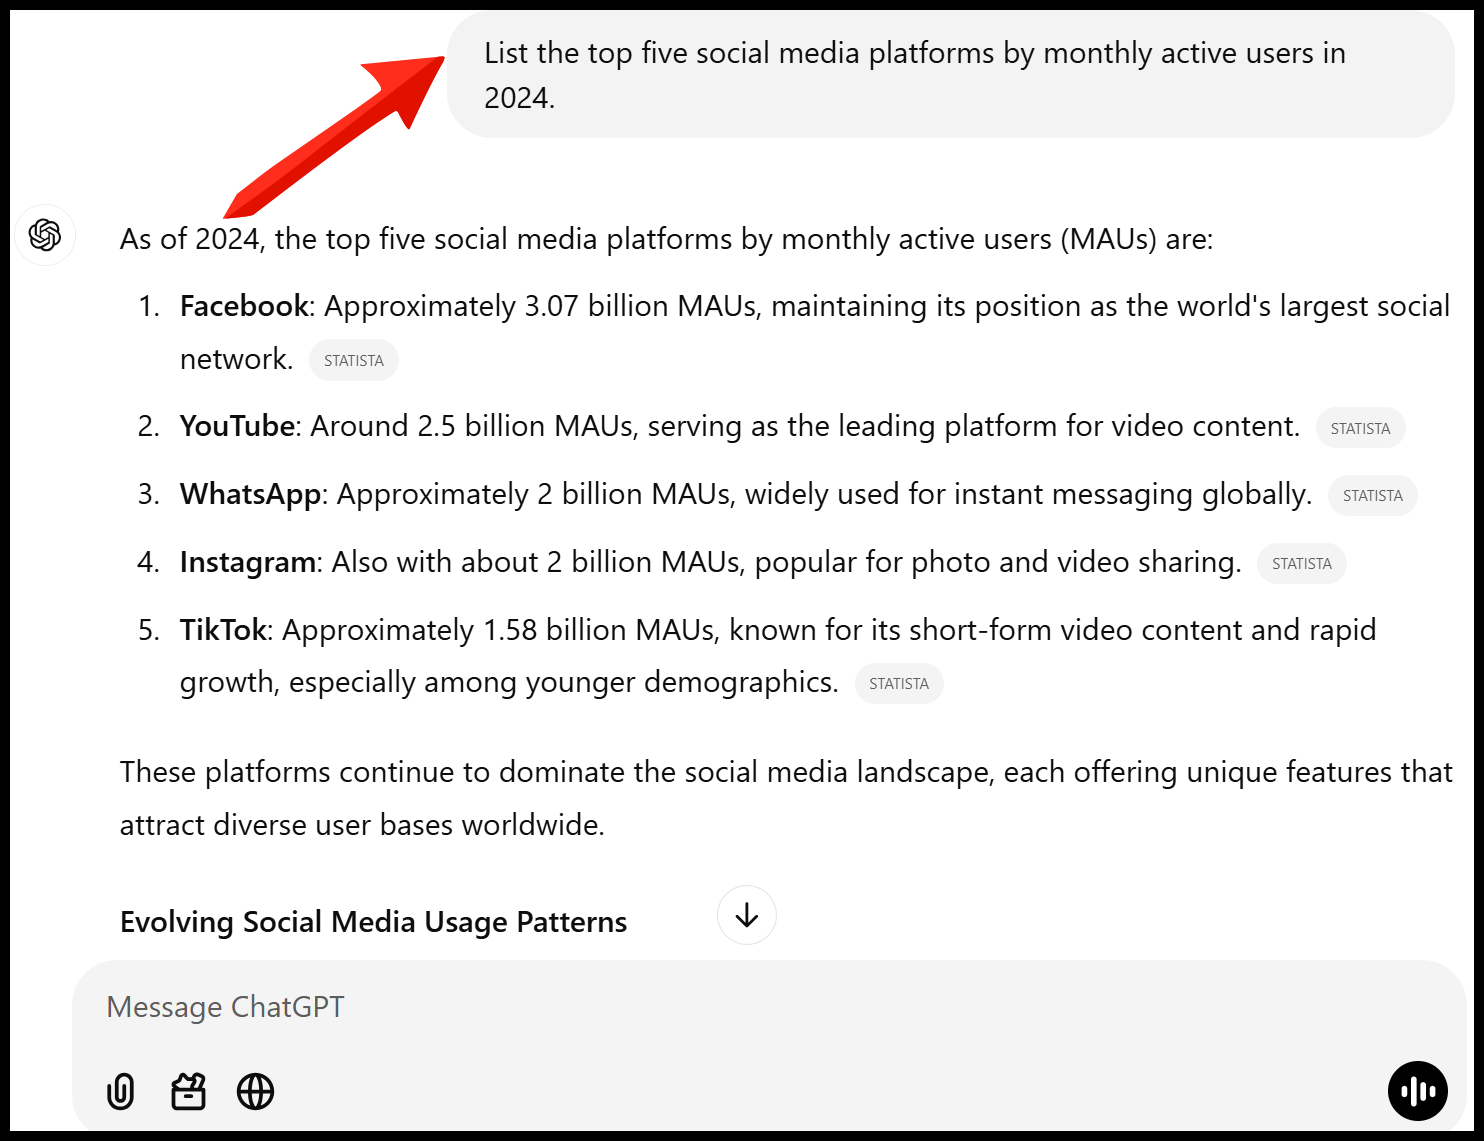Click the bold word Instagram

(x=248, y=562)
